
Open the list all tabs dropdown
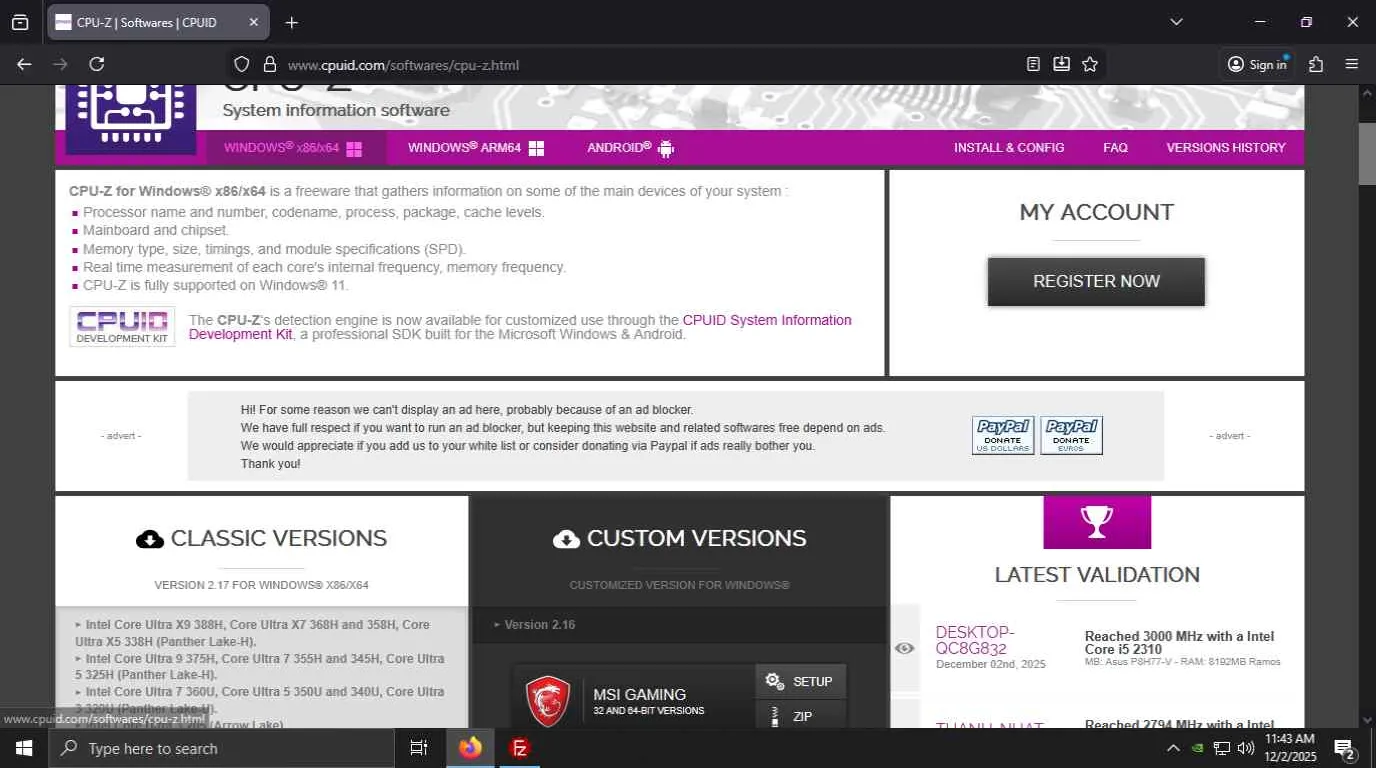(x=1176, y=22)
